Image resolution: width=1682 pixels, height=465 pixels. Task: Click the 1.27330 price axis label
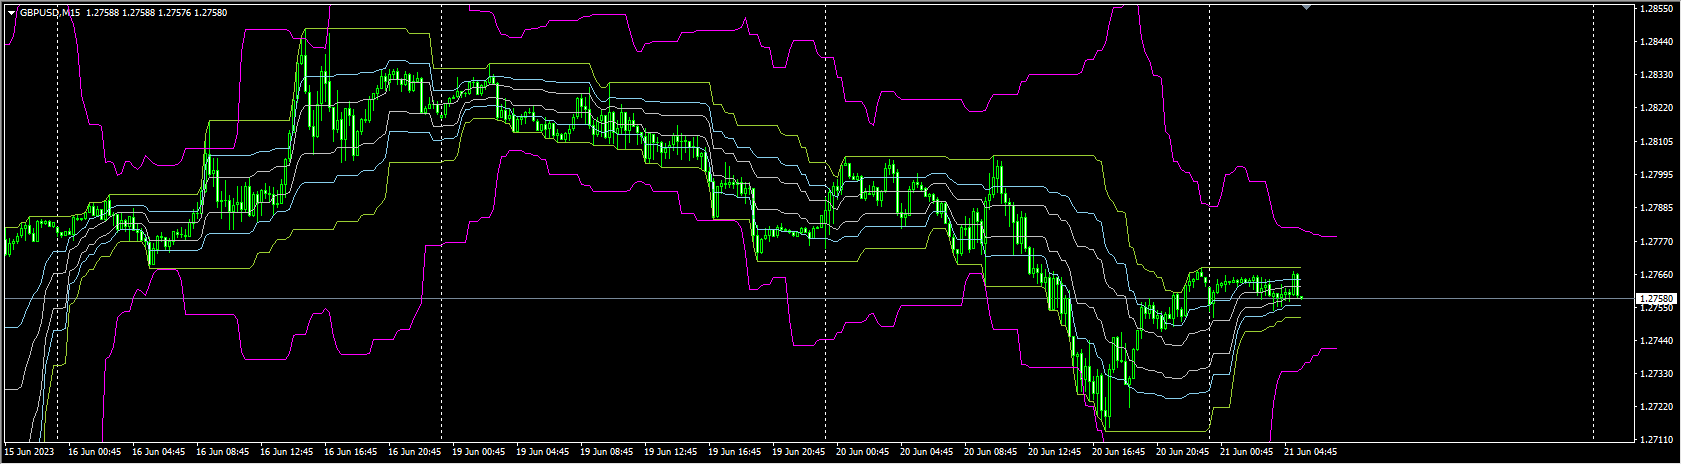1656,374
